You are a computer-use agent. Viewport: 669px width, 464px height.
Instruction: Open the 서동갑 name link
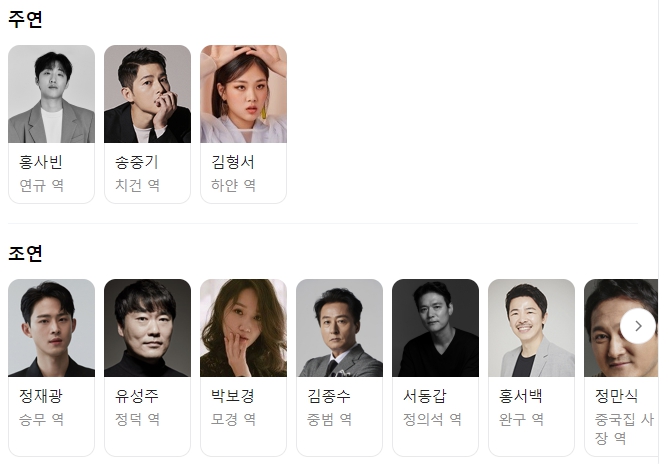coord(425,396)
